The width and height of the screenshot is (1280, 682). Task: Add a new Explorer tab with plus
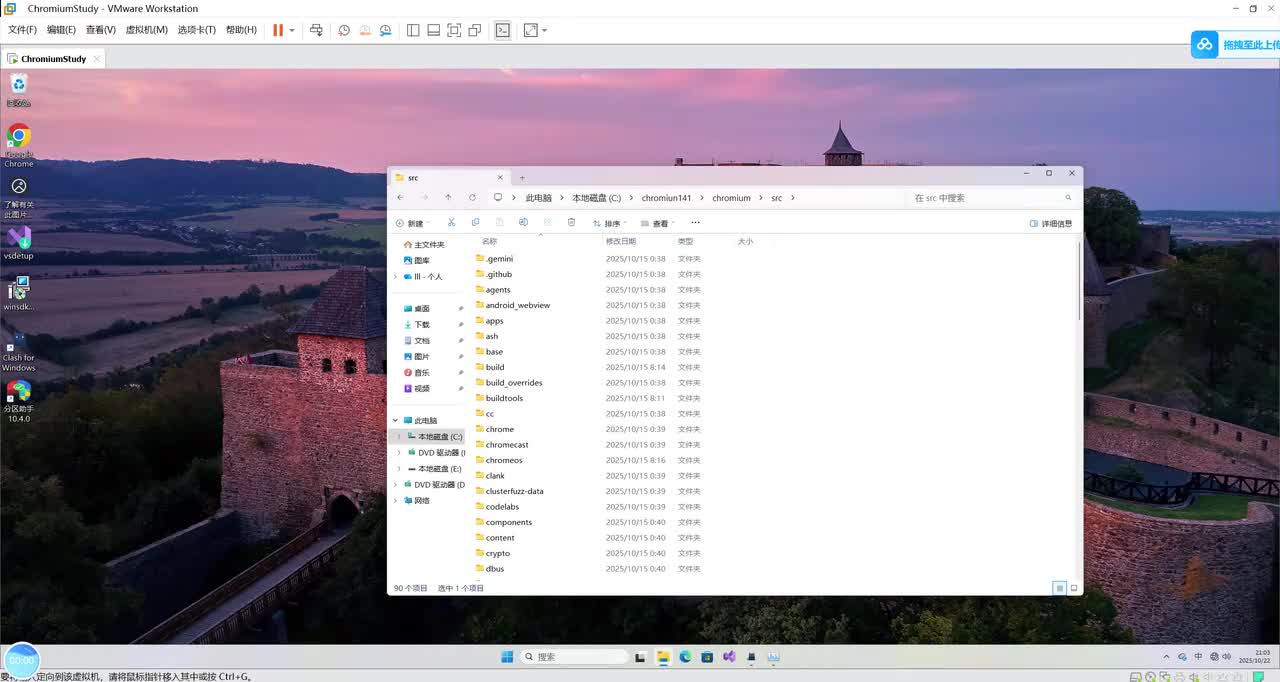522,178
